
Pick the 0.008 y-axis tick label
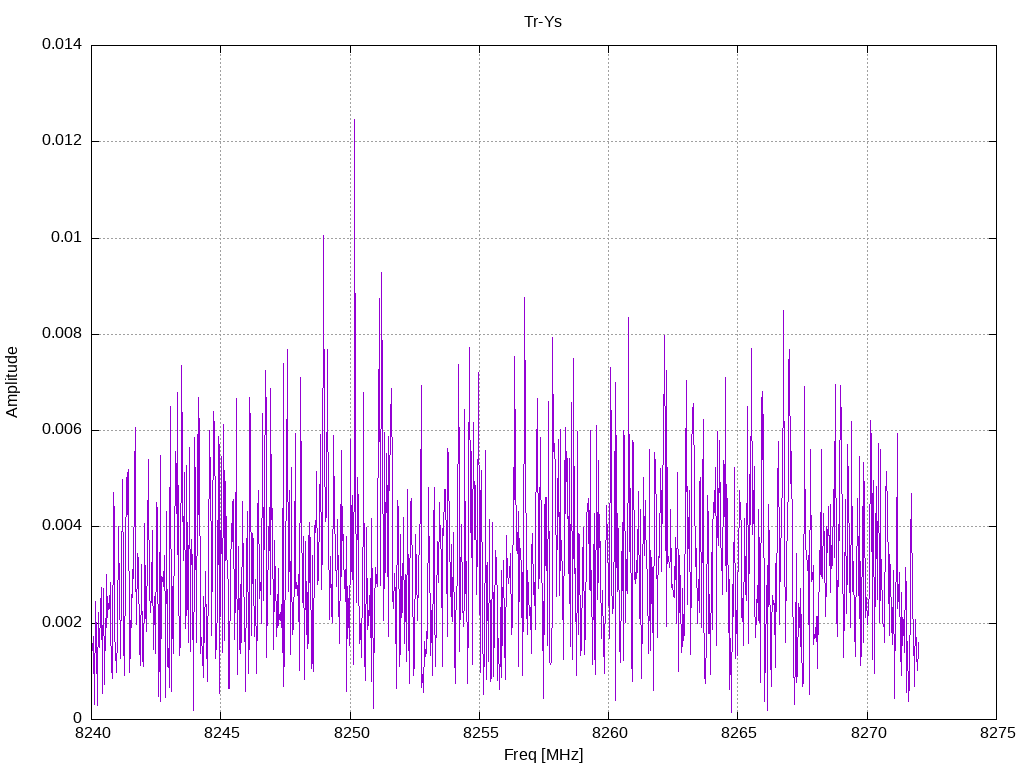(x=62, y=333)
